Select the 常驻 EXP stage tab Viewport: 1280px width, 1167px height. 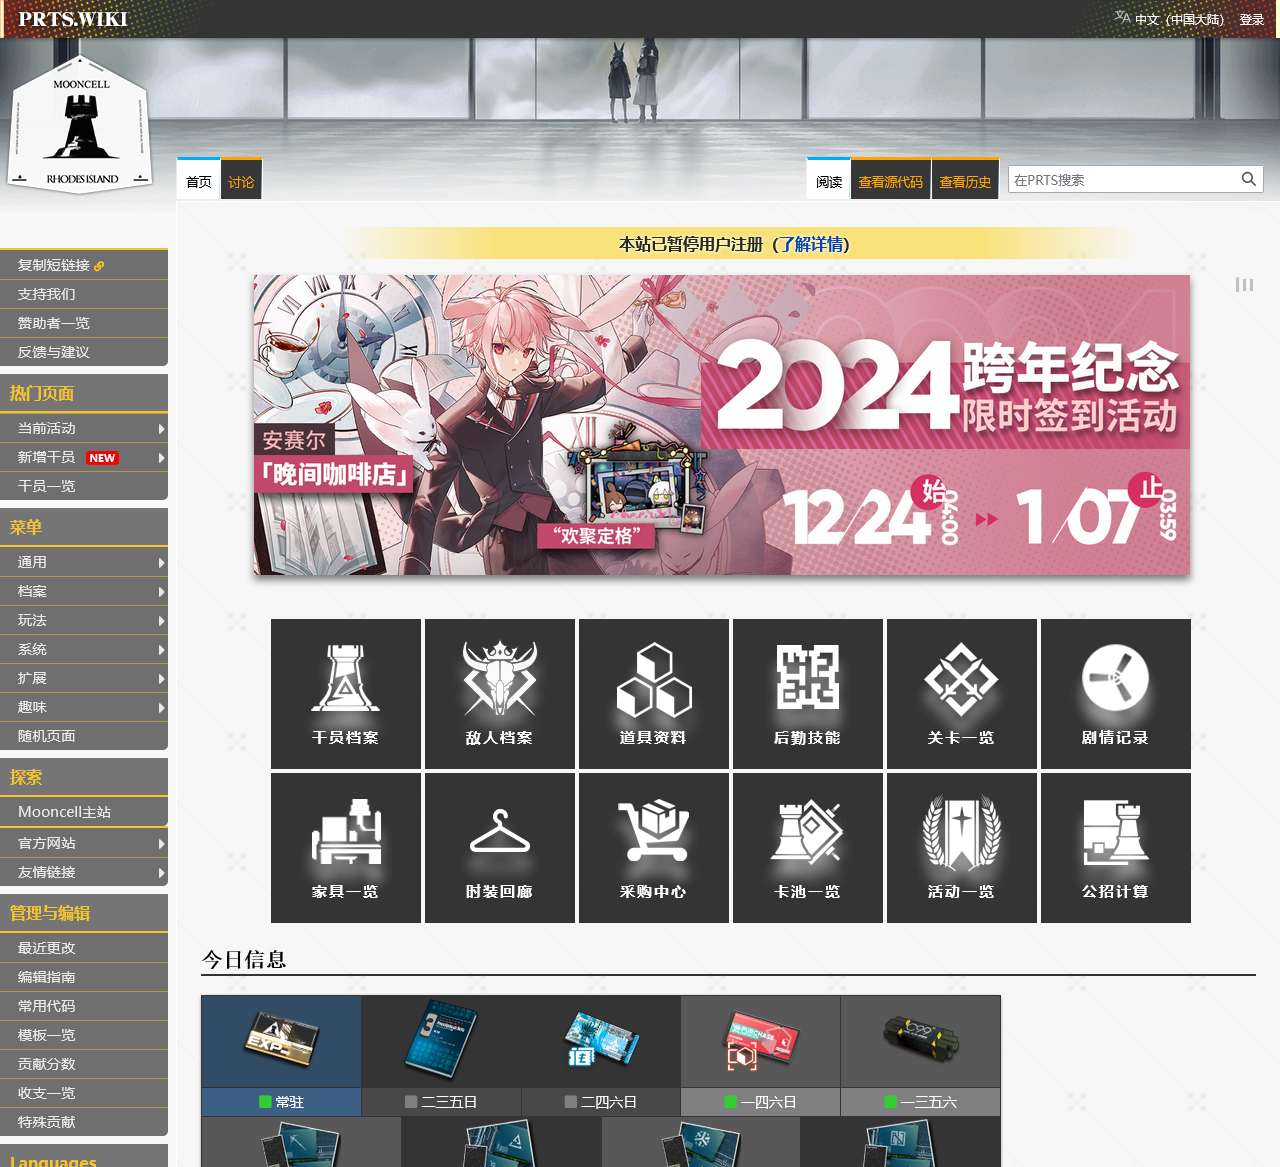tap(281, 1055)
